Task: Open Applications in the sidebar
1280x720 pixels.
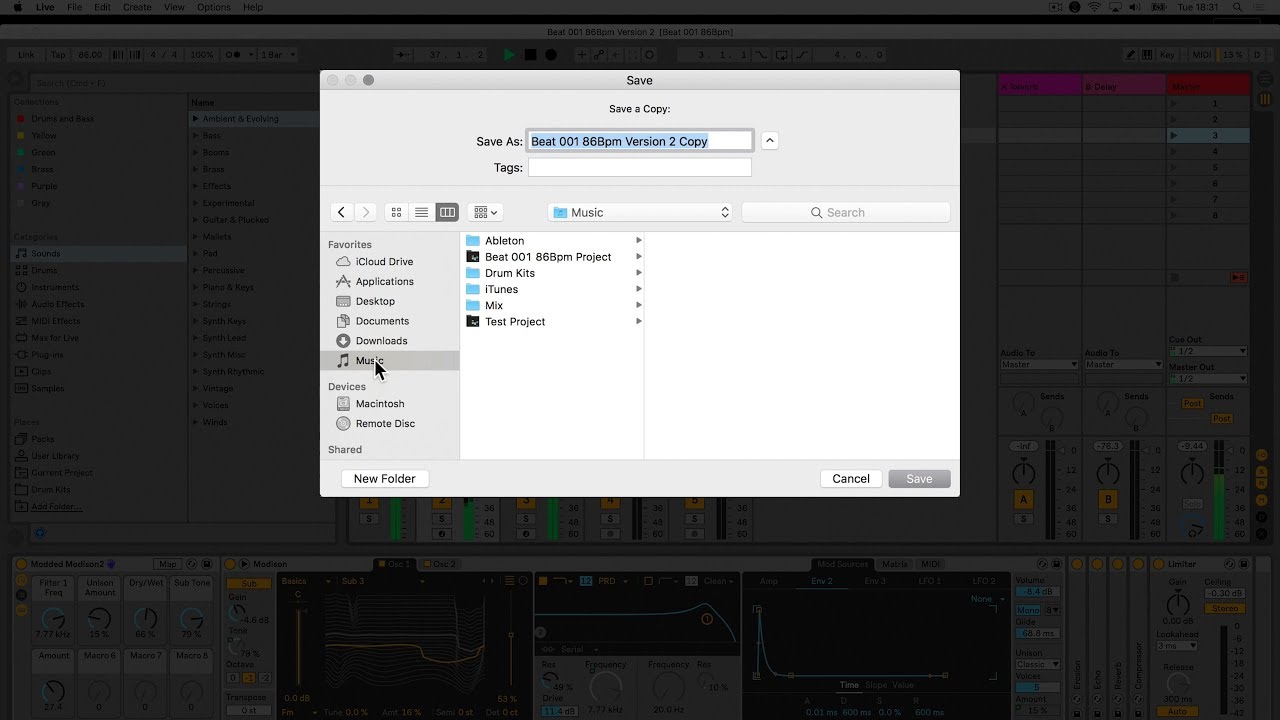Action: [389, 281]
